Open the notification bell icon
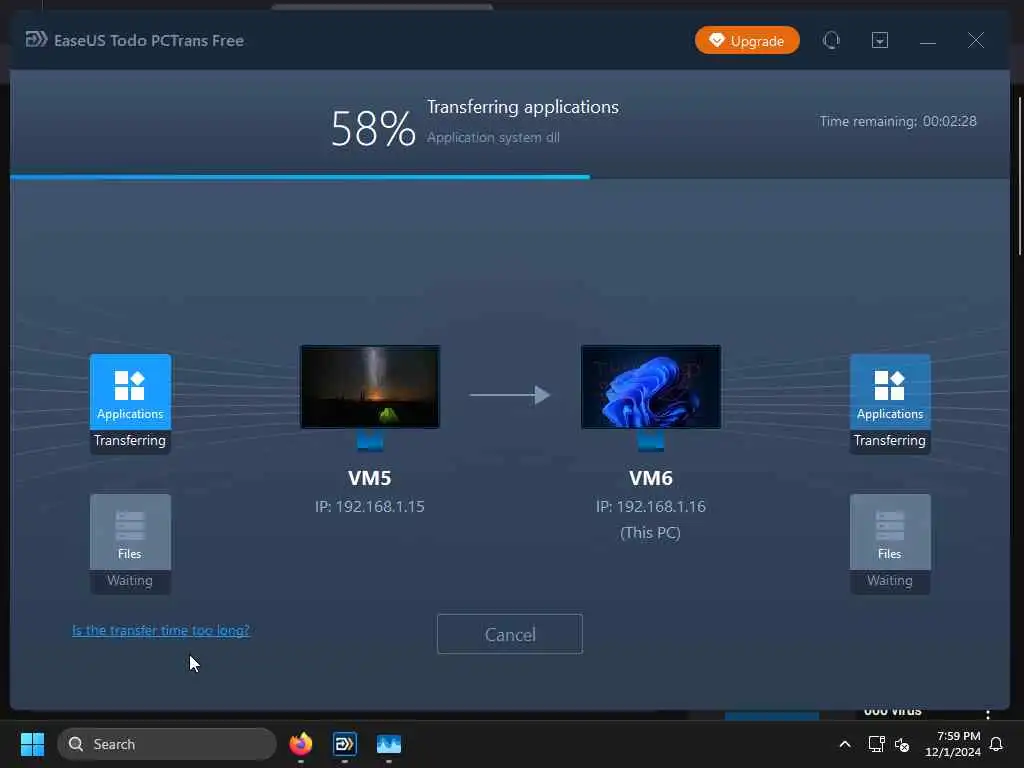 click(x=996, y=744)
